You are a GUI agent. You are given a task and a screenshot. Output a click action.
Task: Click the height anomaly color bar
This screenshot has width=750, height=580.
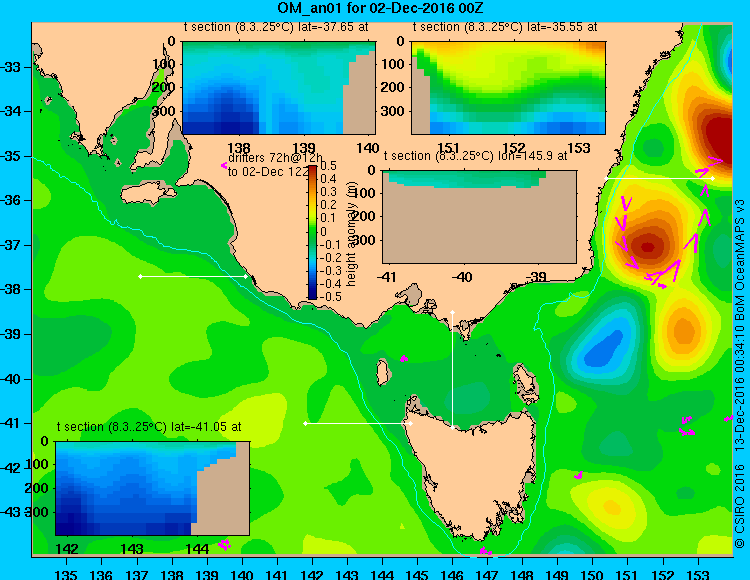pos(312,232)
